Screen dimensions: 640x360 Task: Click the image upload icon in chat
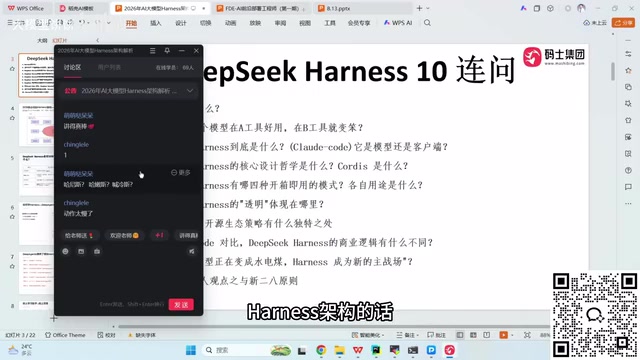click(81, 251)
